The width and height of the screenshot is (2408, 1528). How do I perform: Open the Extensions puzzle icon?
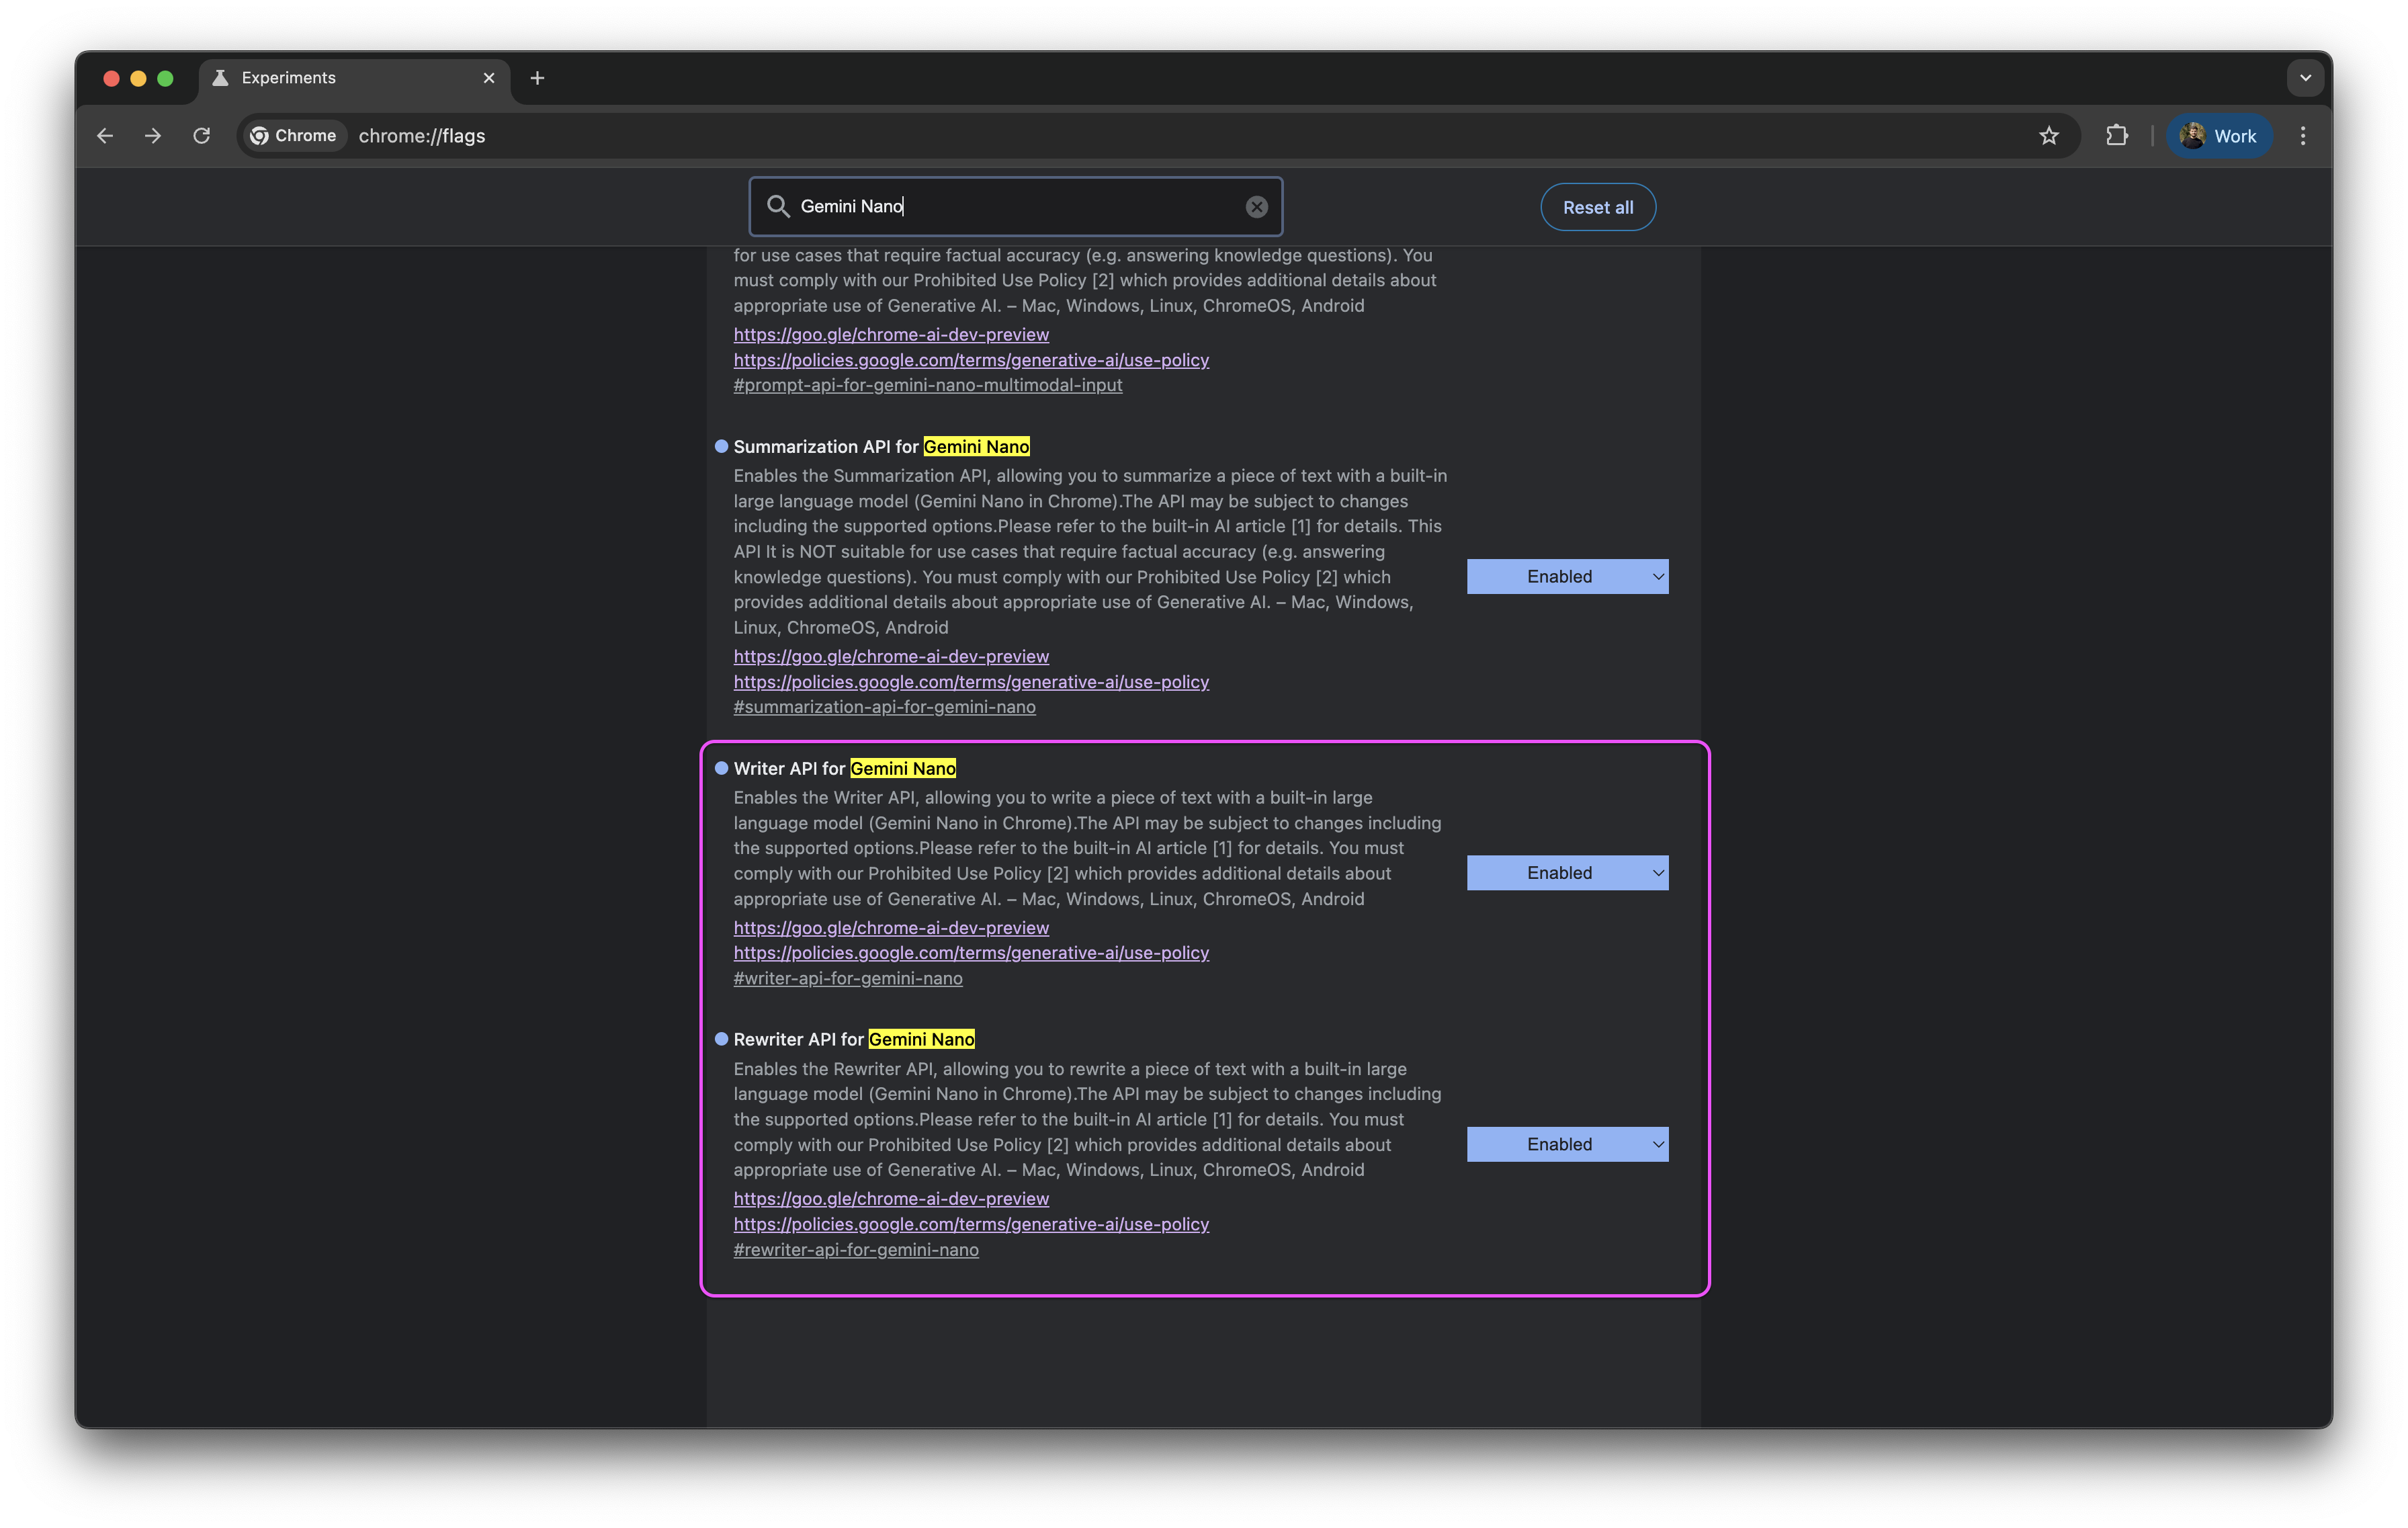pyautogui.click(x=2117, y=136)
